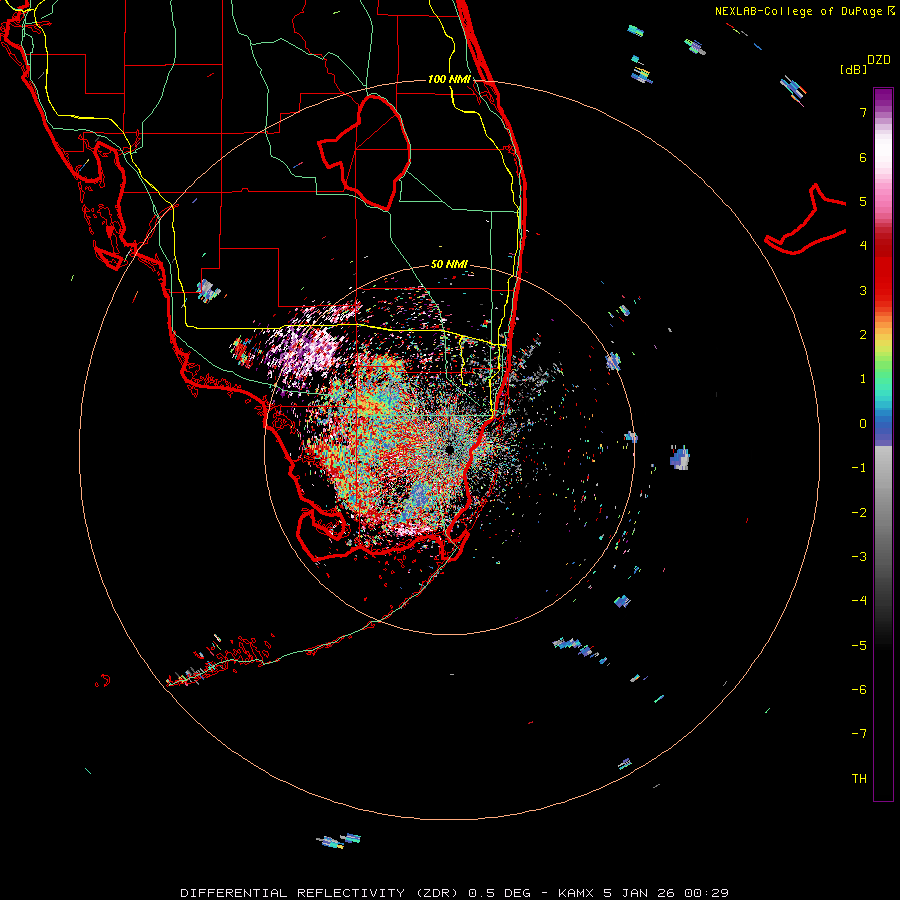This screenshot has width=900, height=900.
Task: Click the TH threshold label on the scale
Action: 859,779
